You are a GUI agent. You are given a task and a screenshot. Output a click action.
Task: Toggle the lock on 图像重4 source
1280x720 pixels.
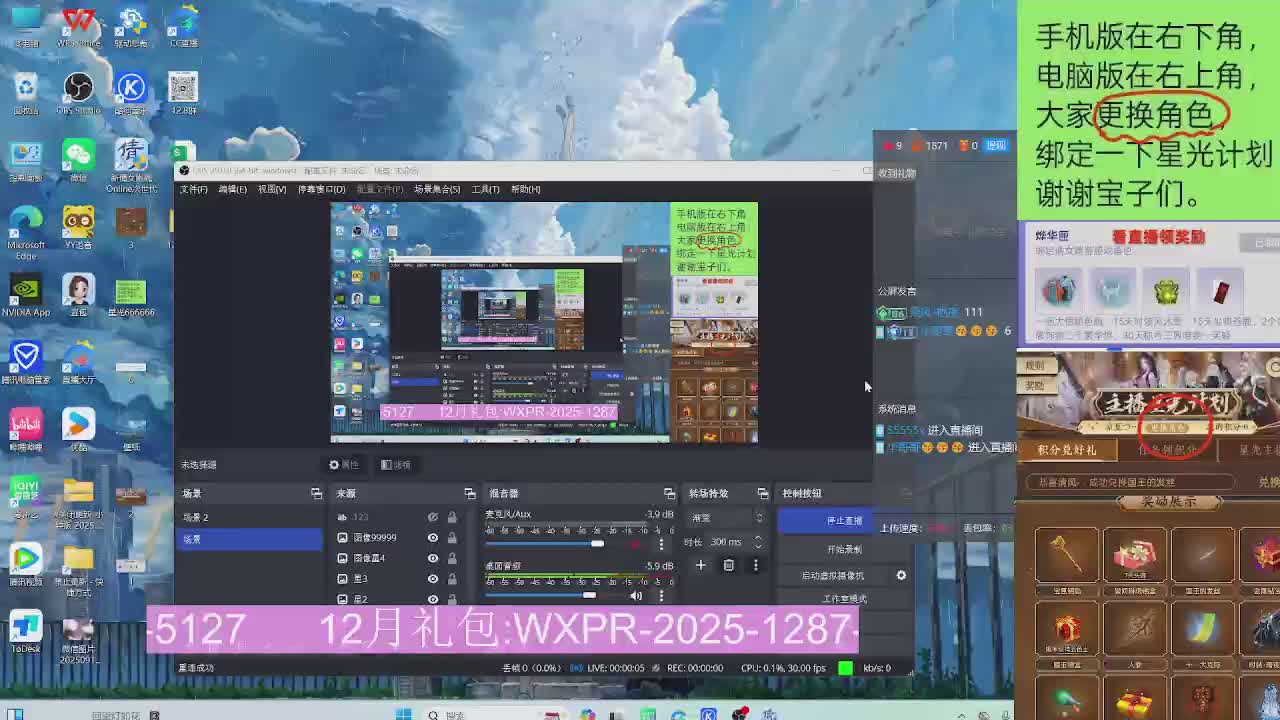[x=452, y=558]
